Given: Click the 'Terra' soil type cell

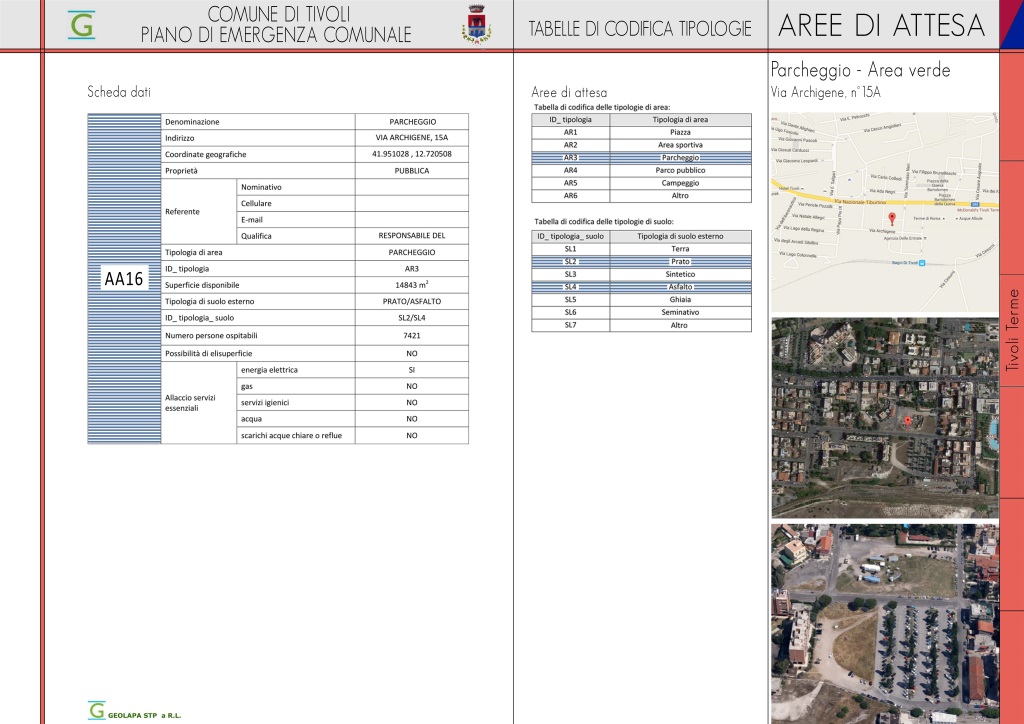Looking at the screenshot, I should click(x=680, y=249).
